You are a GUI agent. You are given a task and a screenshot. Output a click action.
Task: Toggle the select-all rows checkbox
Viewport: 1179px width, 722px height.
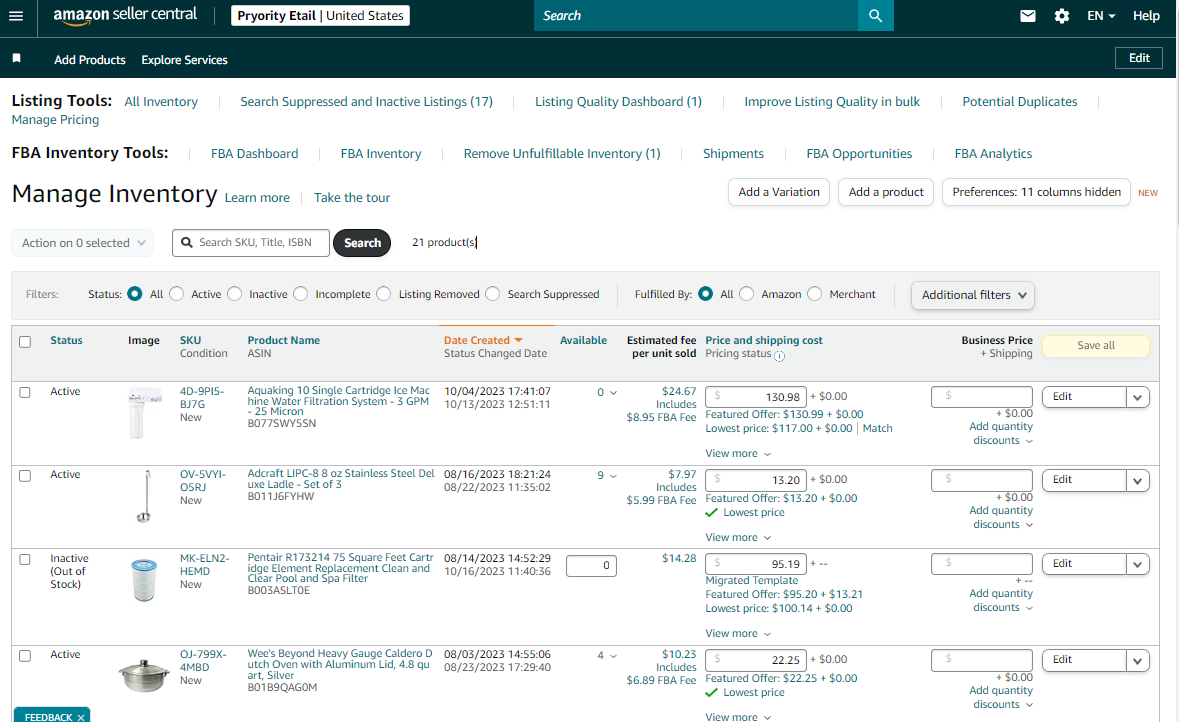click(x=25, y=341)
